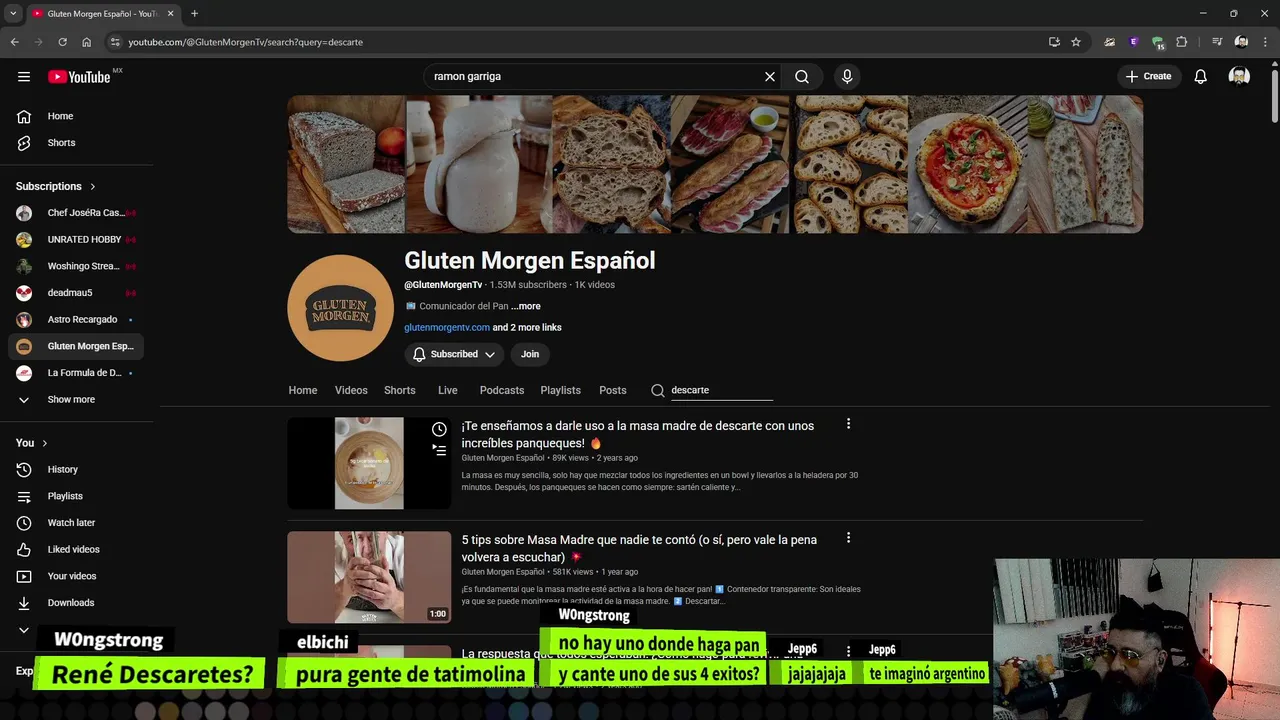Click the Gluten Morgen channel avatar
This screenshot has height=720, width=1280.
click(x=340, y=308)
